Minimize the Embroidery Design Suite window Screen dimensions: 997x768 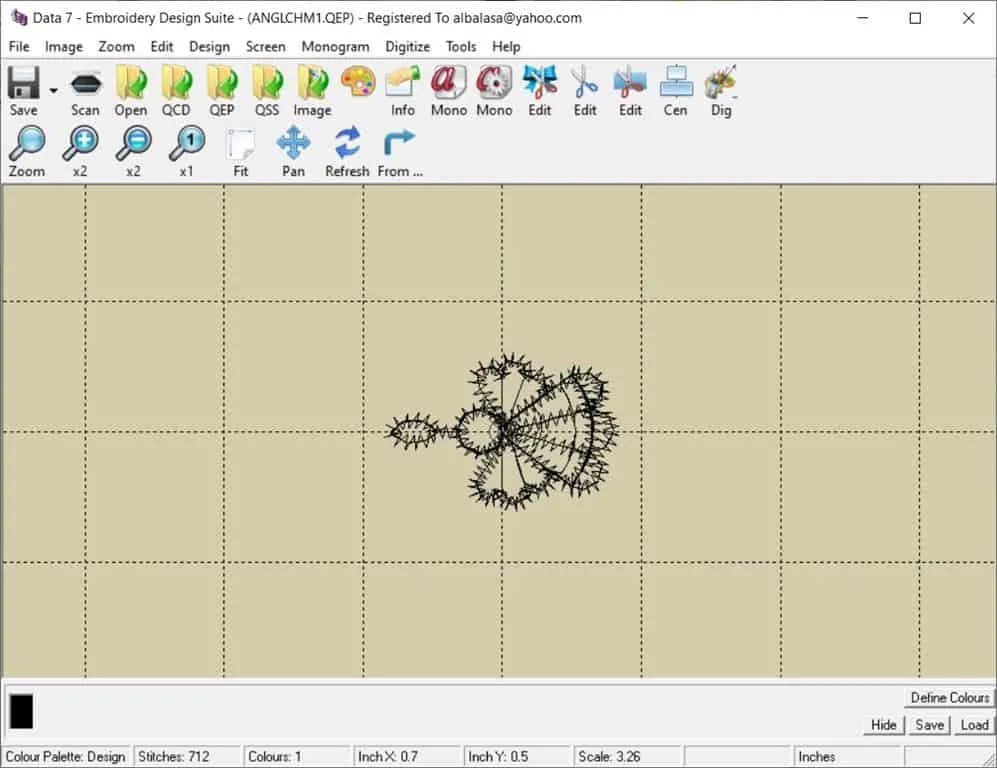862,18
